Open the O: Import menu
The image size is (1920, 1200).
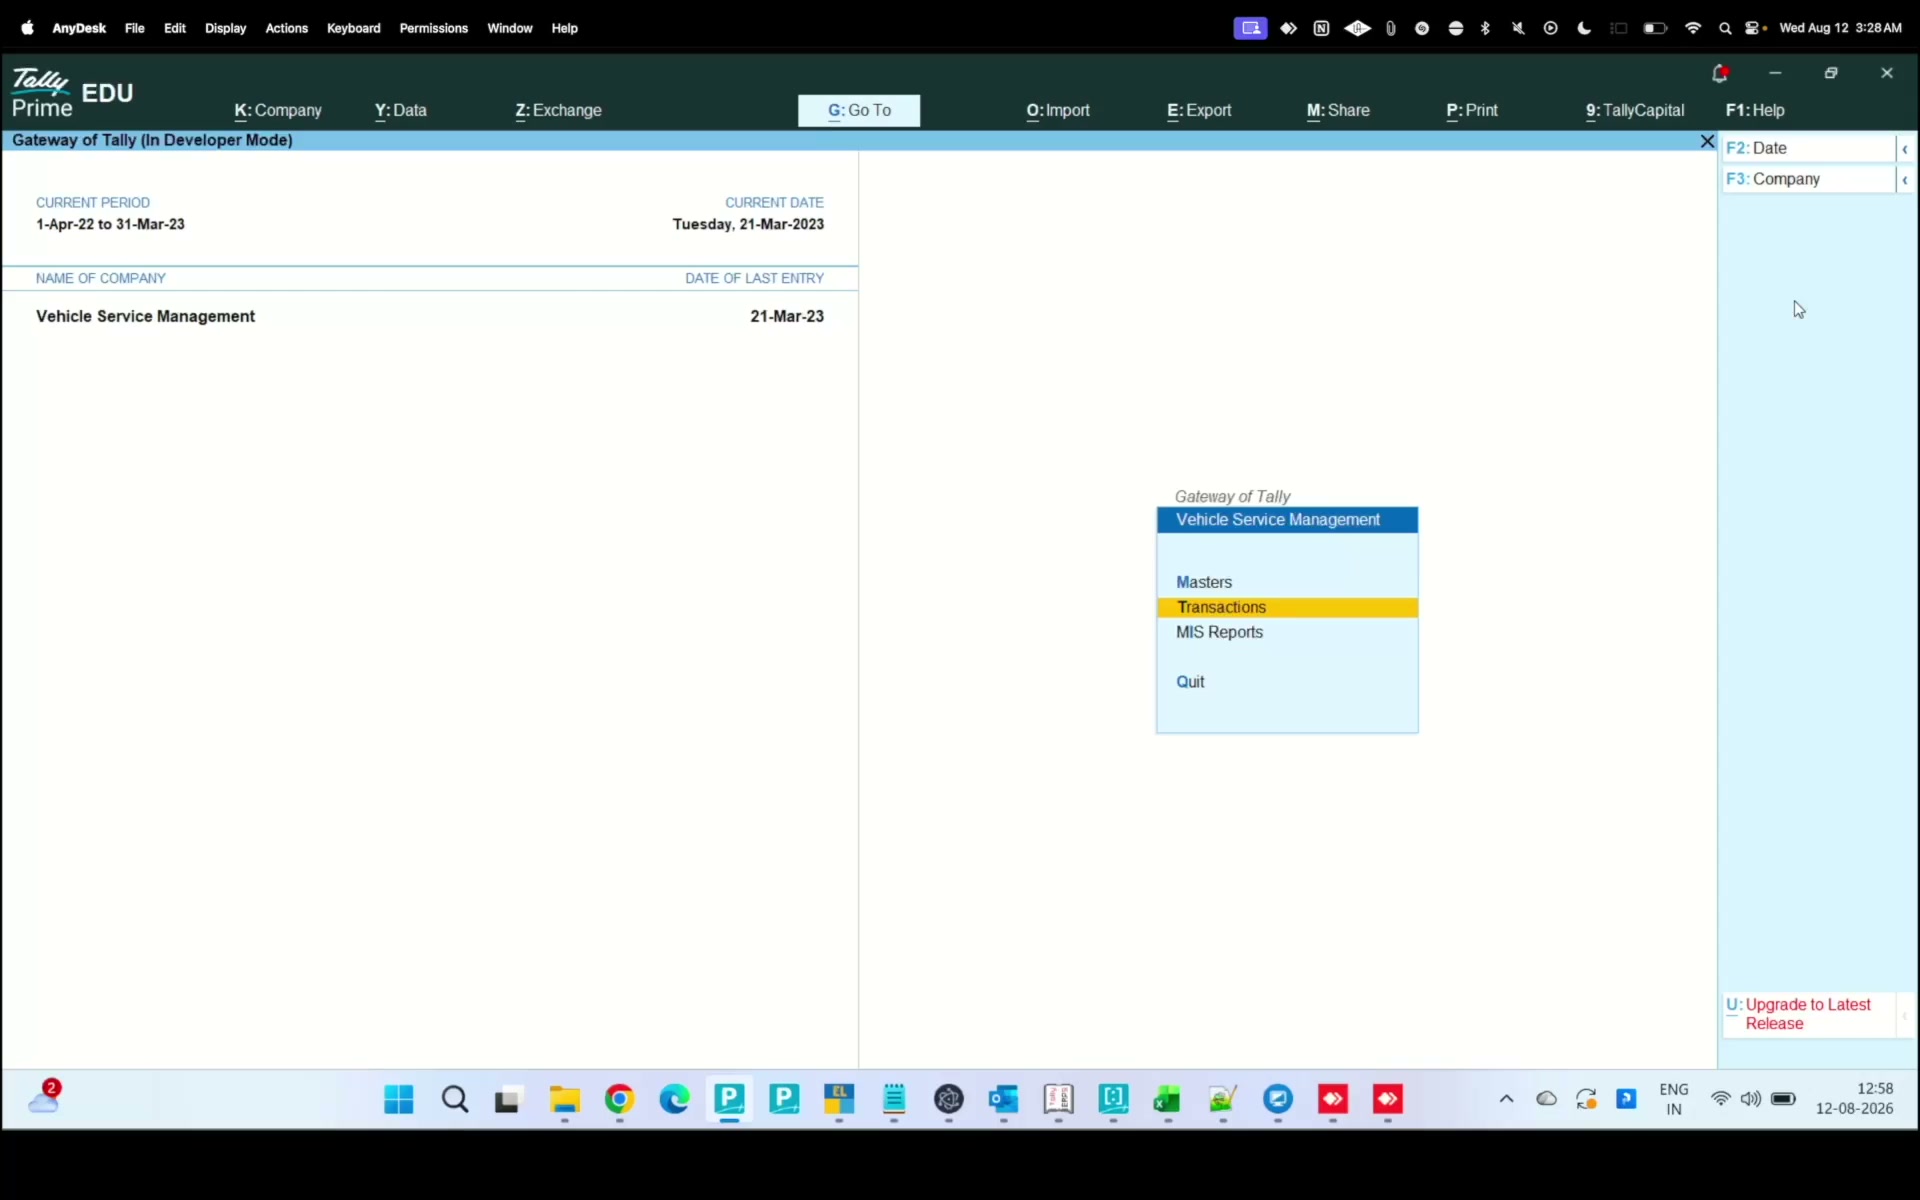1058,110
